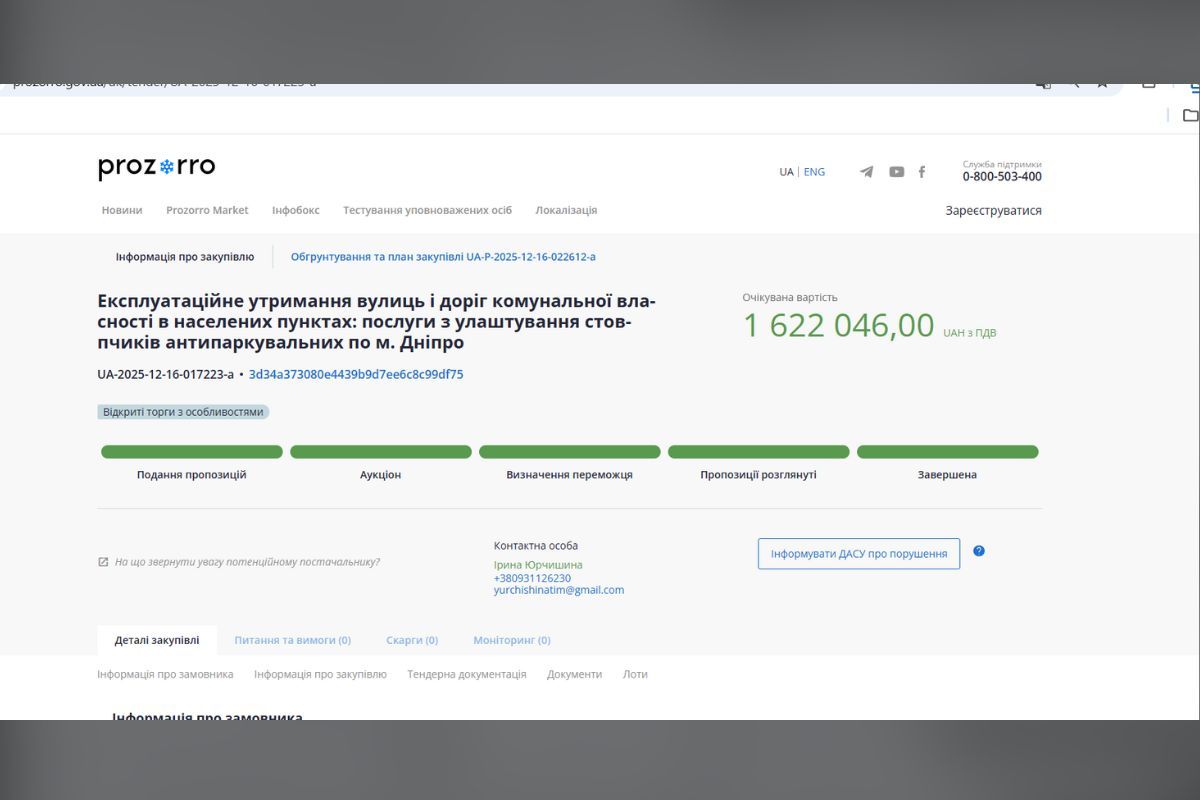Click the blue question mark help icon
The width and height of the screenshot is (1200, 800).
[x=979, y=551]
